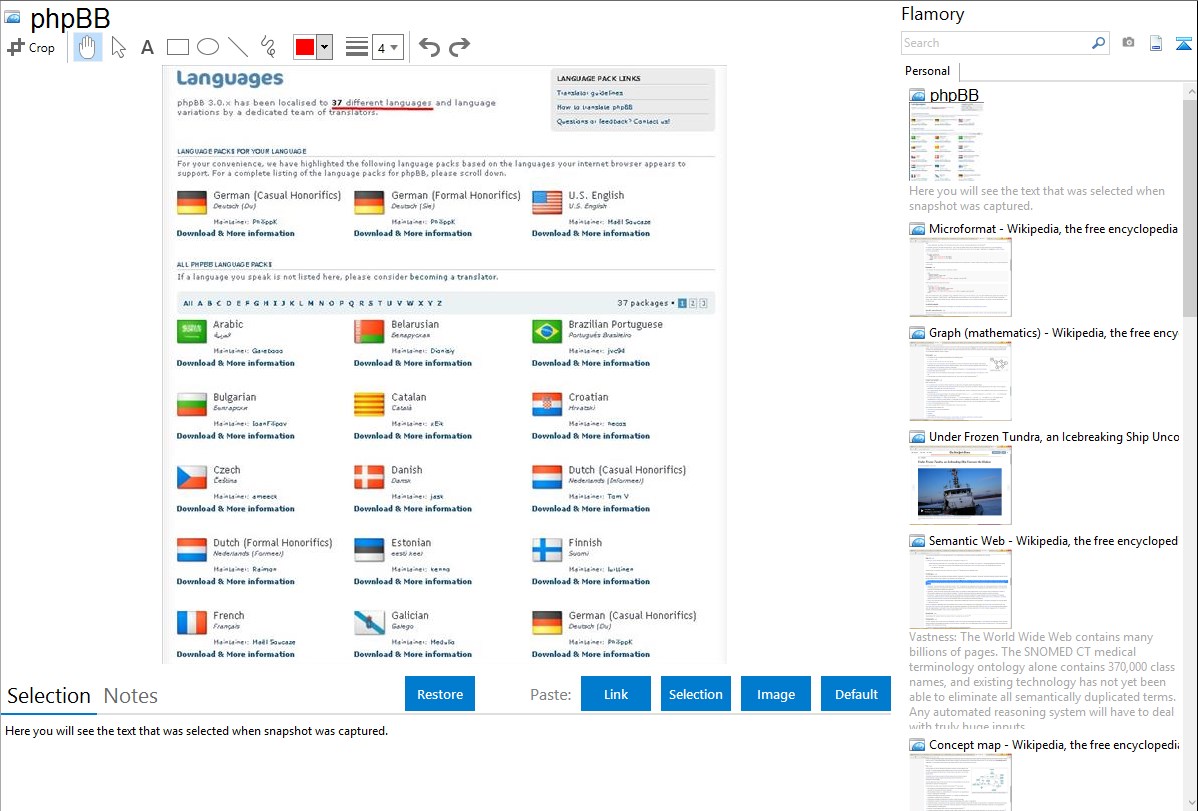This screenshot has height=811, width=1198.
Task: Click the camera capture snapshot icon
Action: 1128,43
